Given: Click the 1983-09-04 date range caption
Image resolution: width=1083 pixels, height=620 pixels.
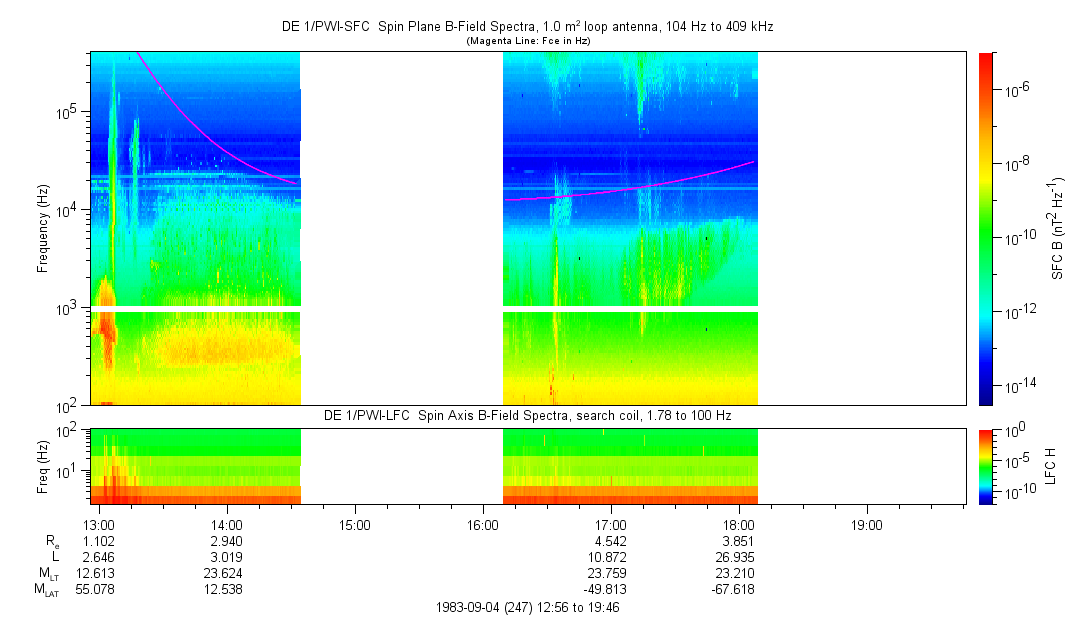Looking at the screenshot, I should 526,607.
